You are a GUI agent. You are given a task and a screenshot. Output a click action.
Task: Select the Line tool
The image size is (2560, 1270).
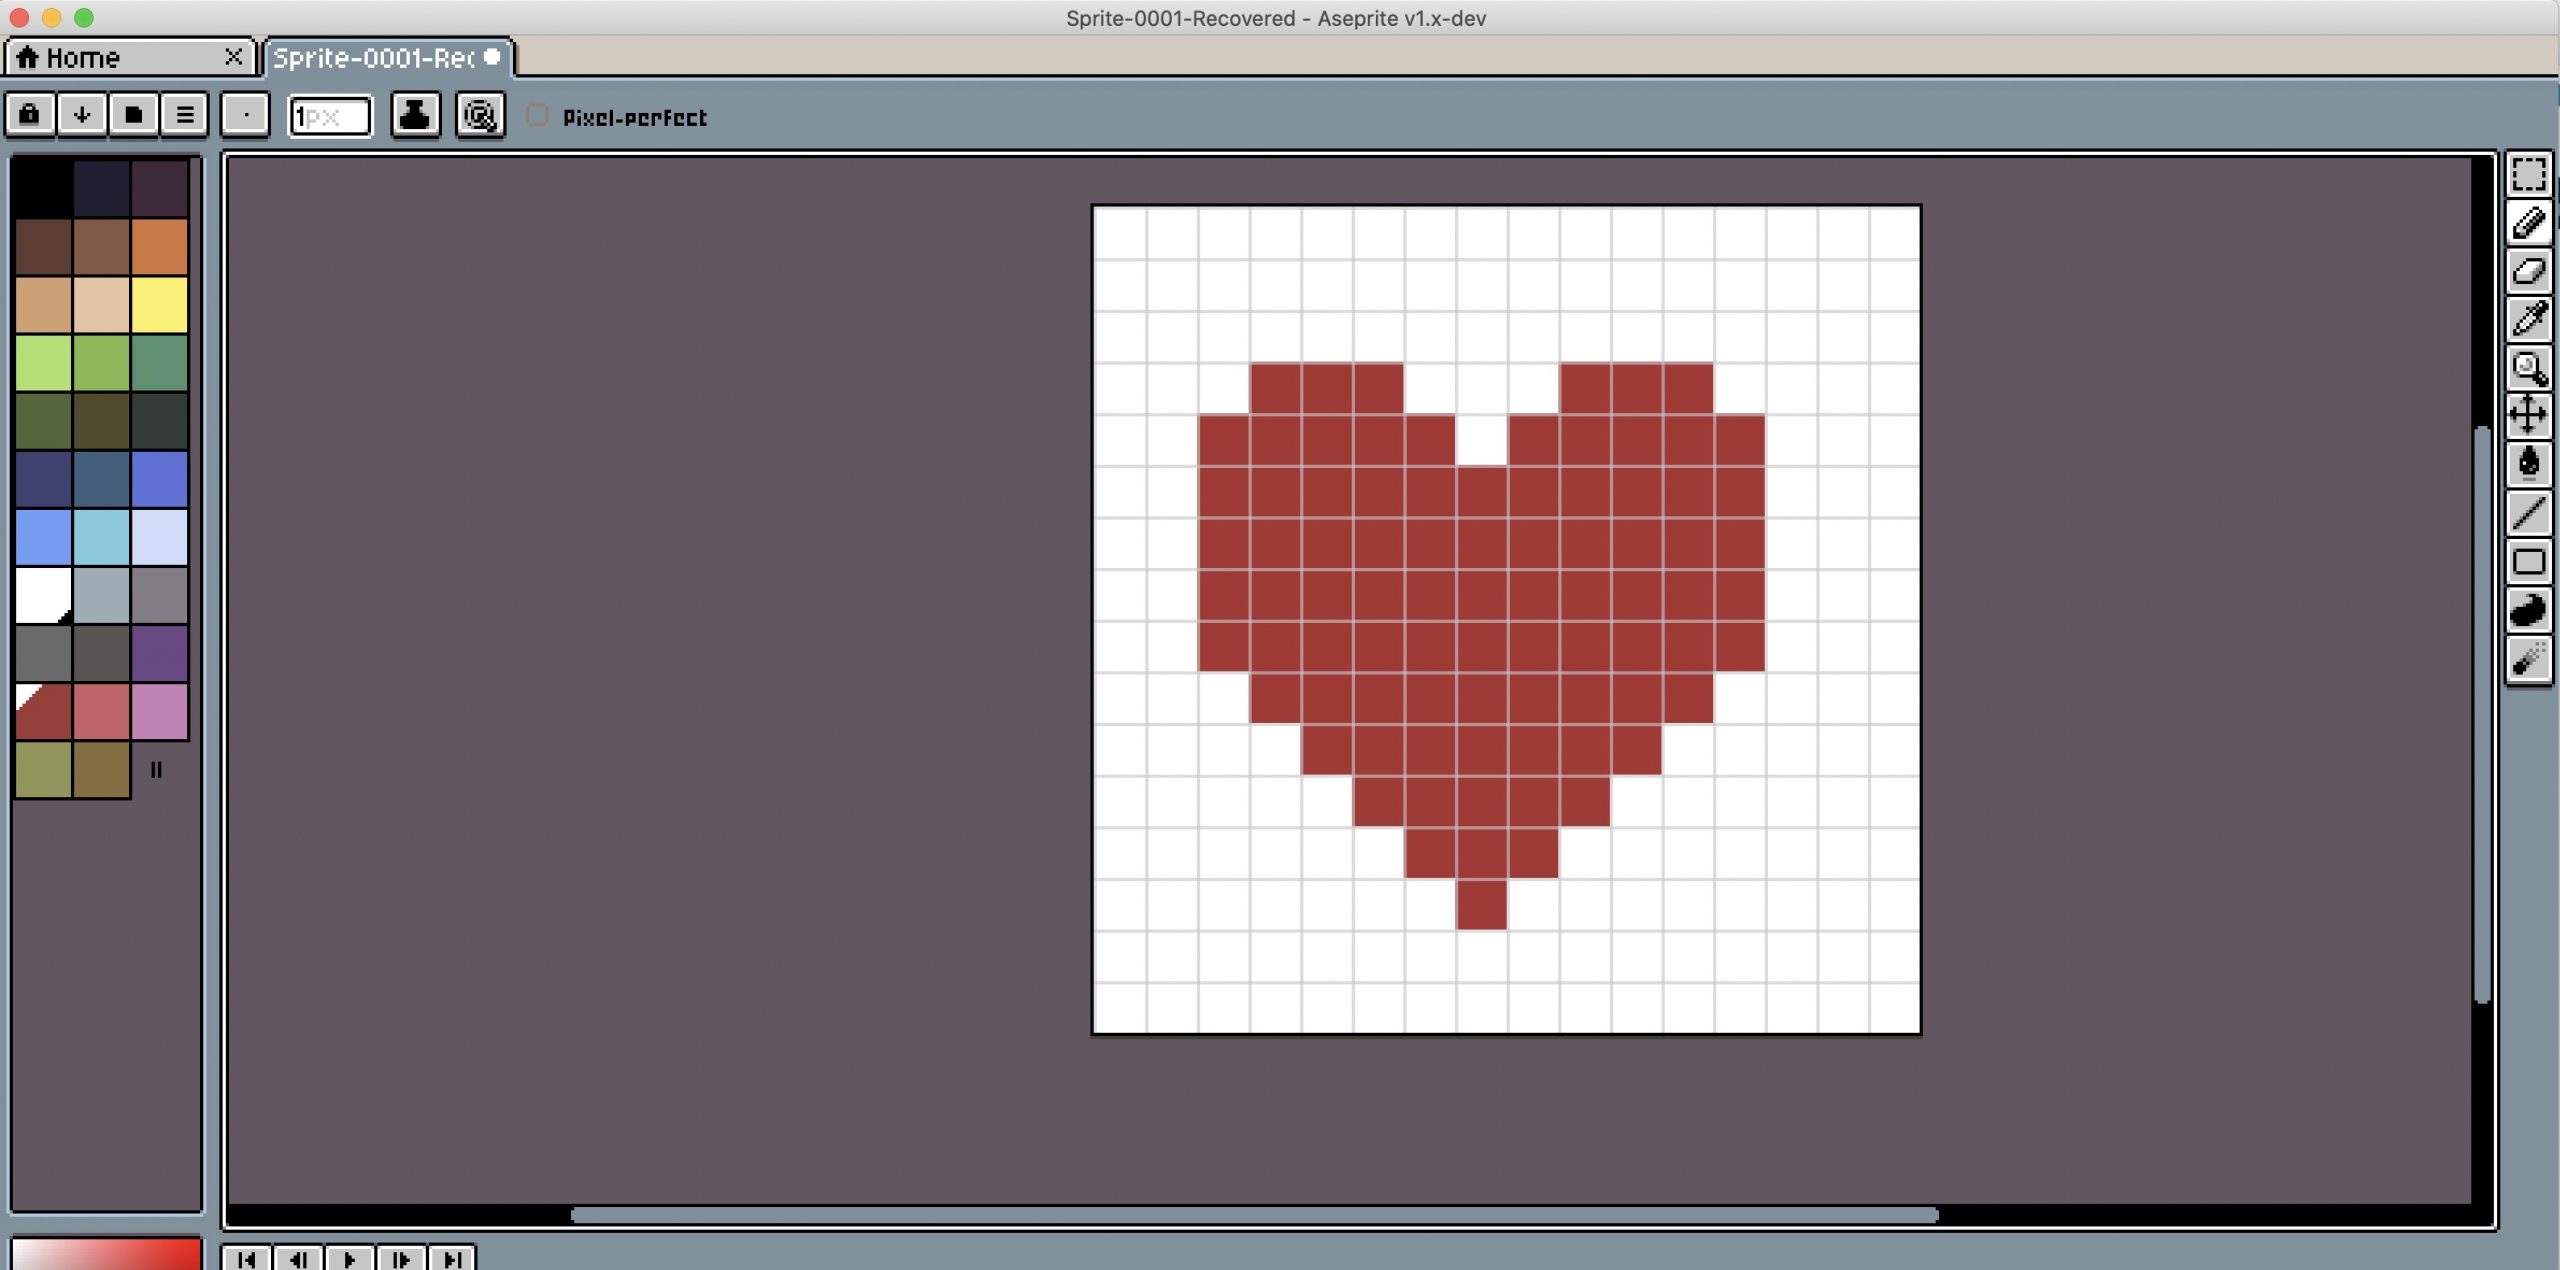click(2528, 513)
